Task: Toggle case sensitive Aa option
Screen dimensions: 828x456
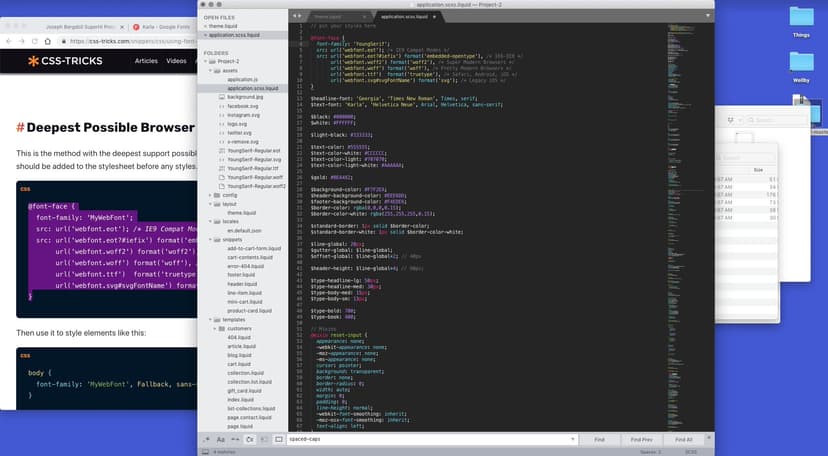Action: click(x=220, y=439)
